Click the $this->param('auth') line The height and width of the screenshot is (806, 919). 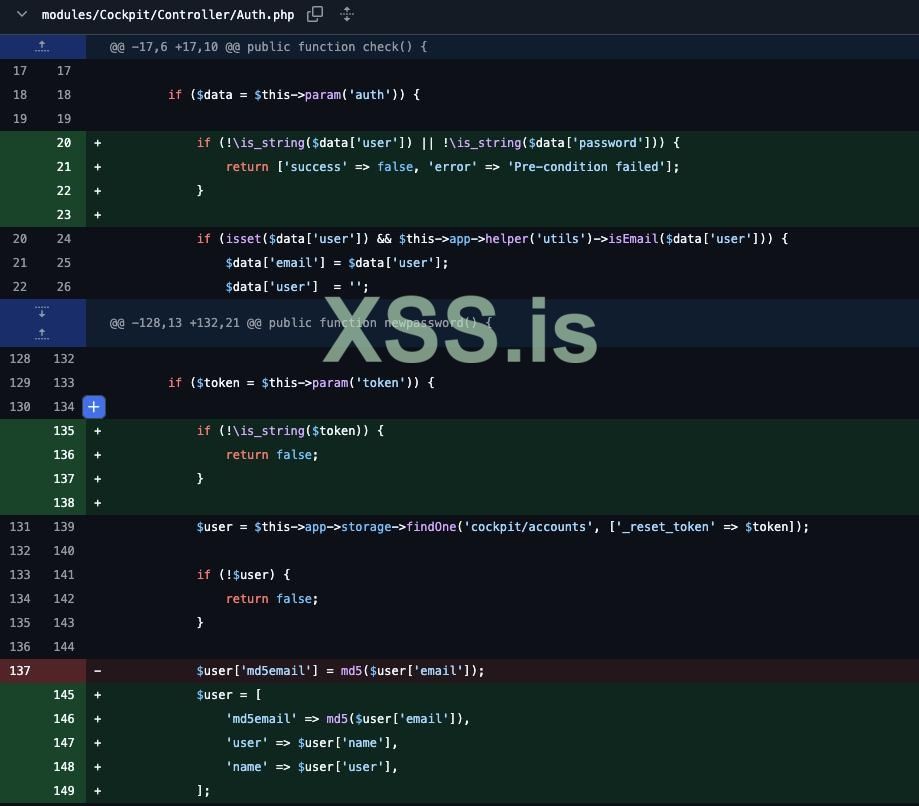[x=294, y=95]
